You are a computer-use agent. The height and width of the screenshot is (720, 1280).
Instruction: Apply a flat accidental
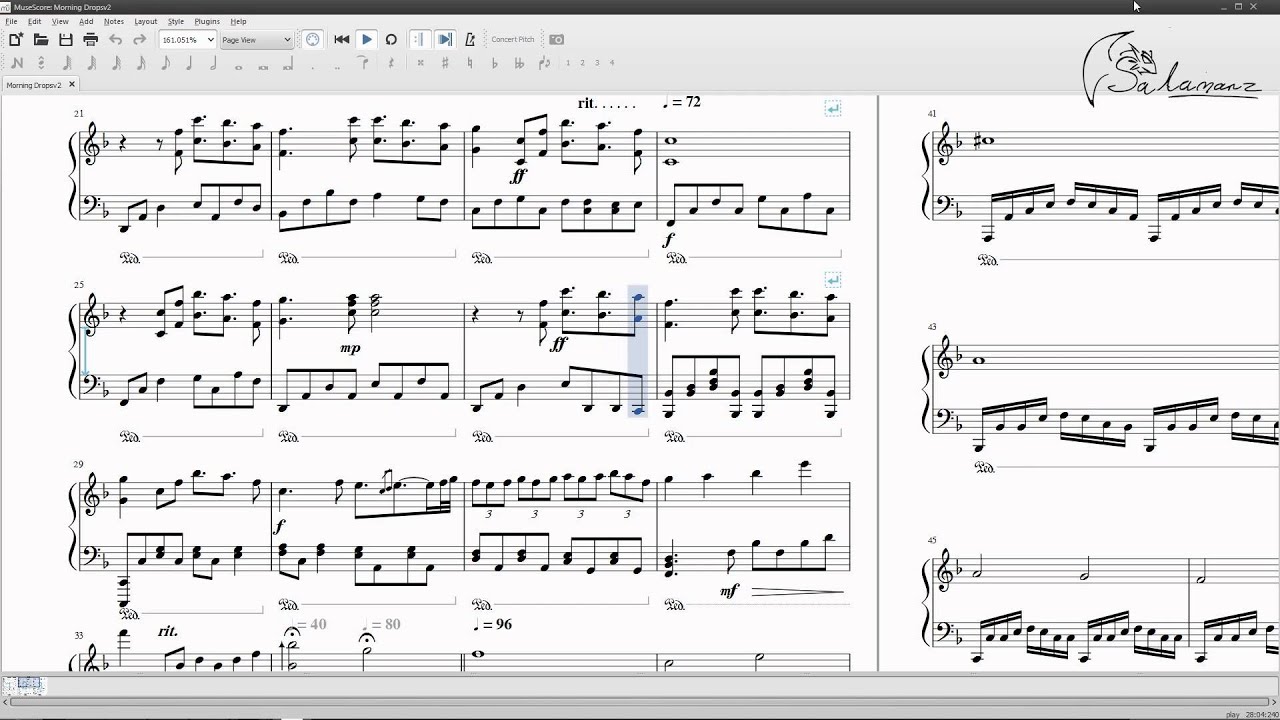pyautogui.click(x=494, y=63)
